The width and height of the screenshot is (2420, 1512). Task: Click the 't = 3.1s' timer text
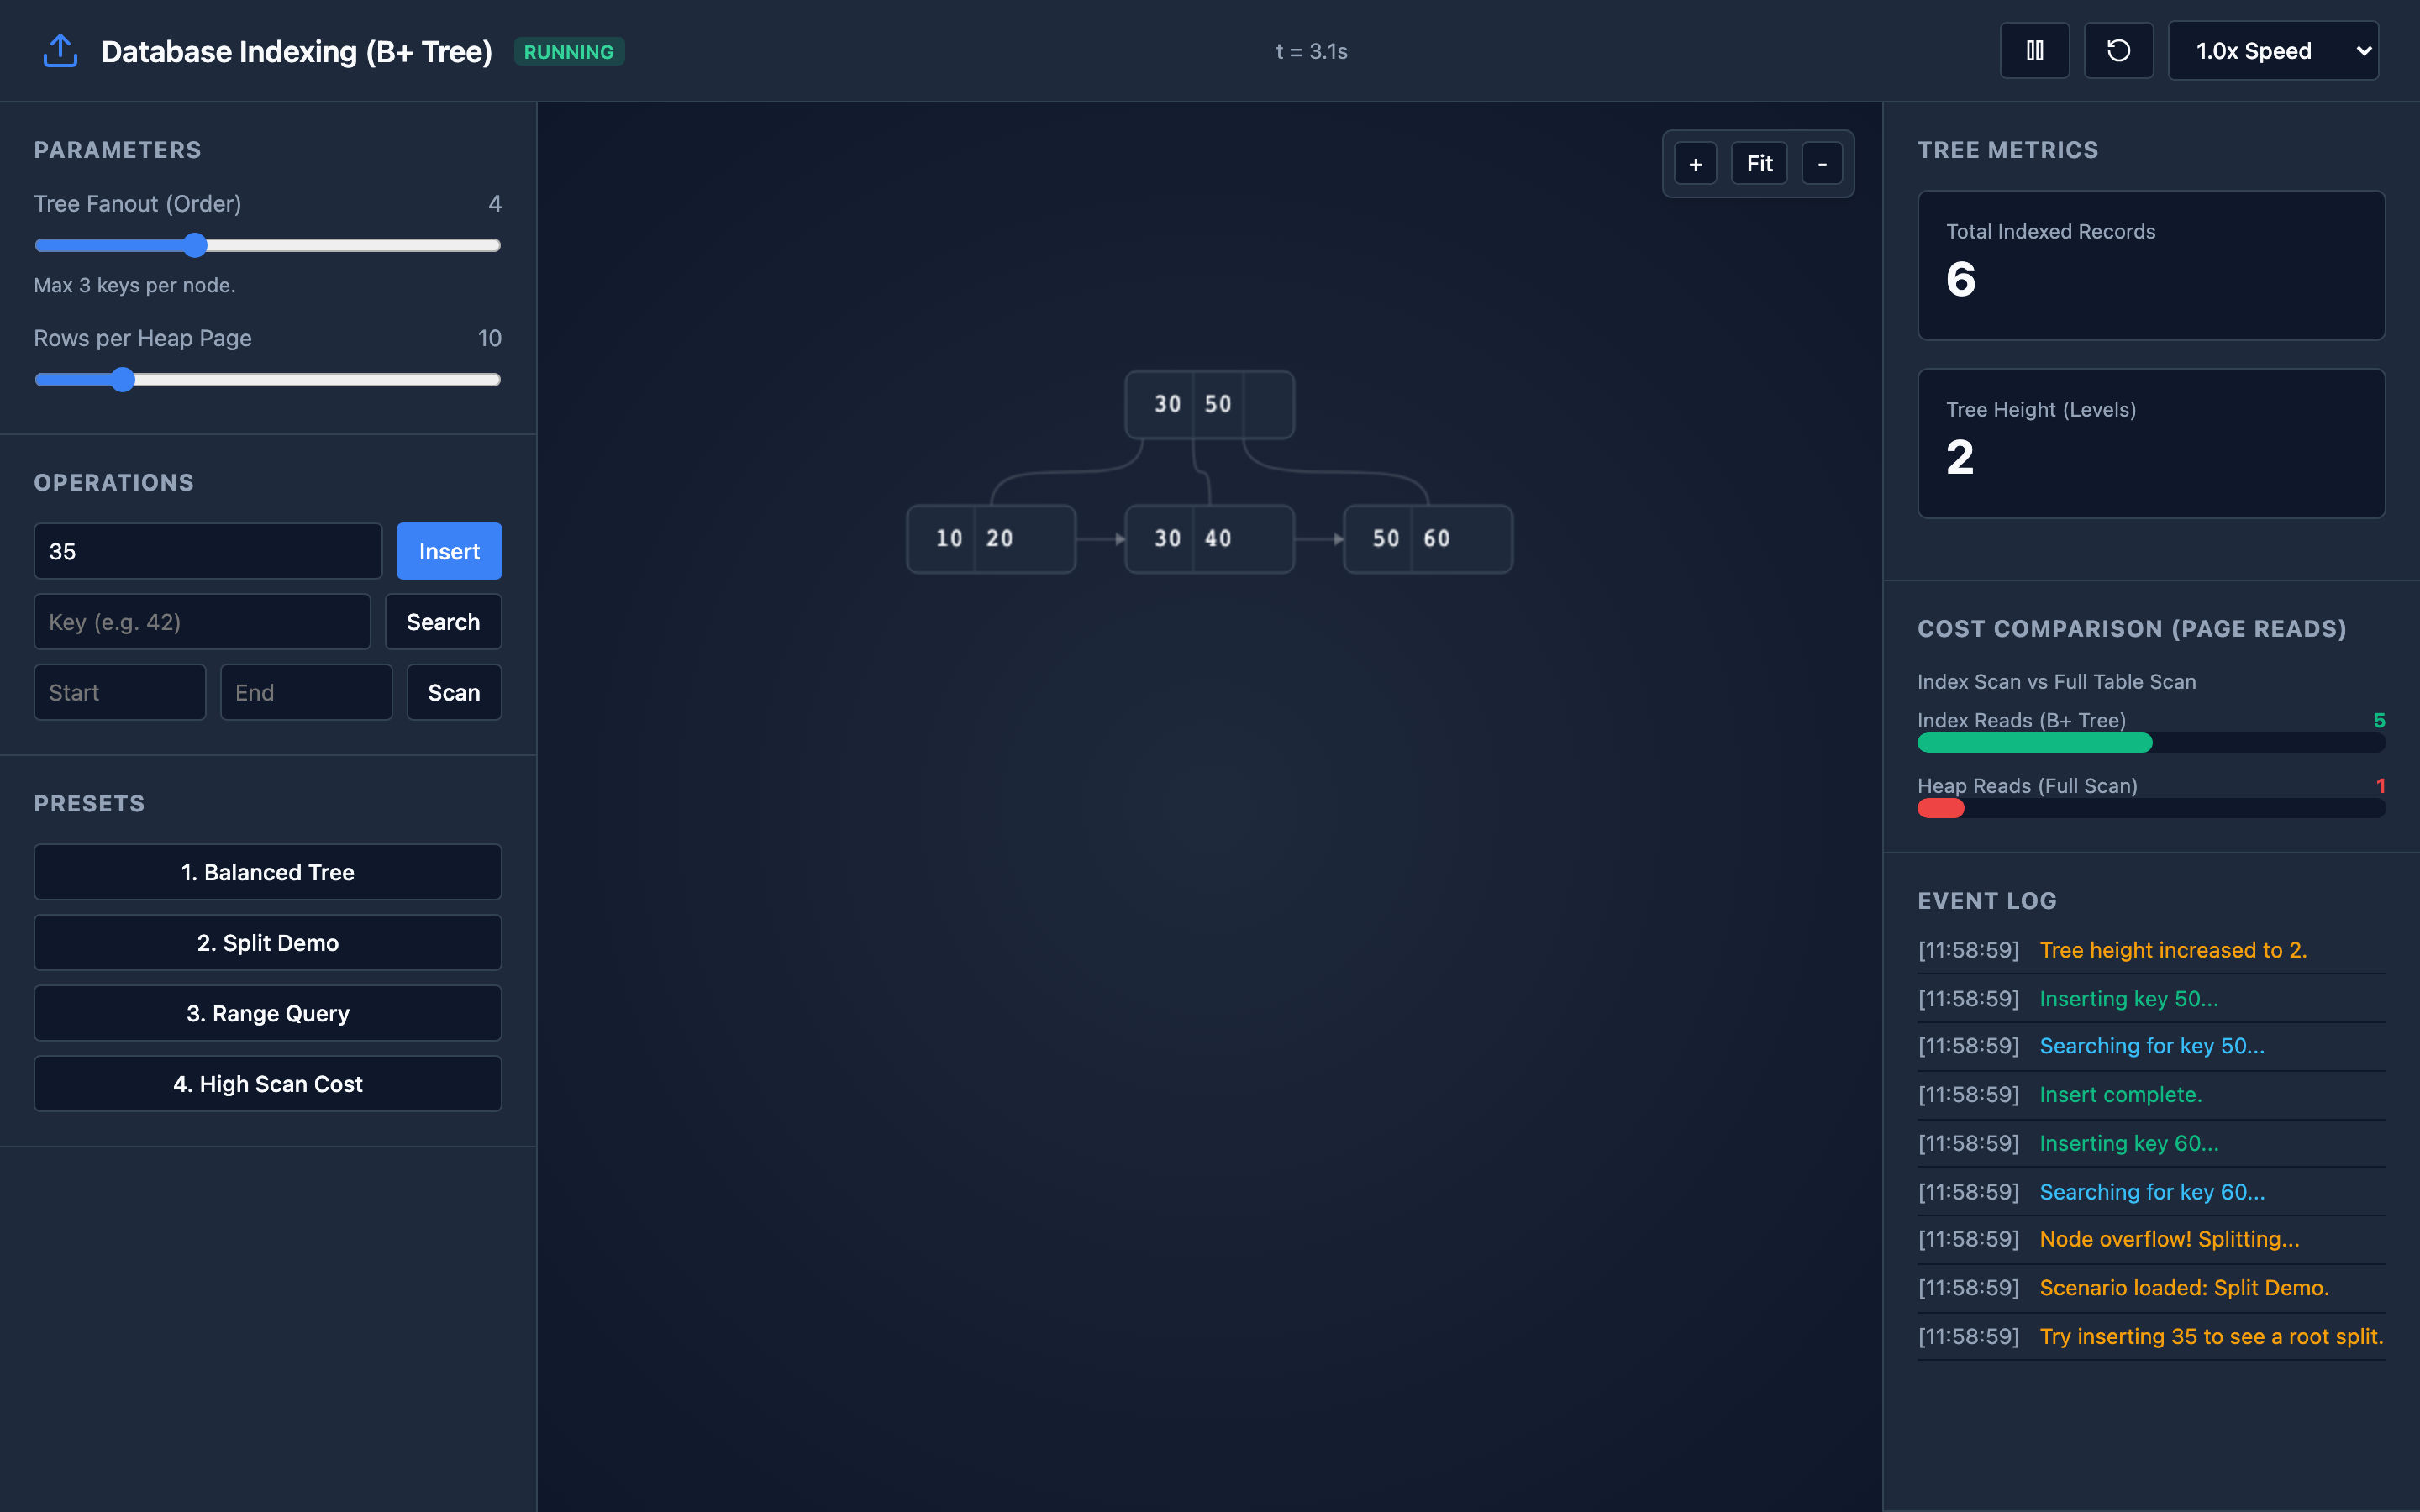tap(1311, 51)
